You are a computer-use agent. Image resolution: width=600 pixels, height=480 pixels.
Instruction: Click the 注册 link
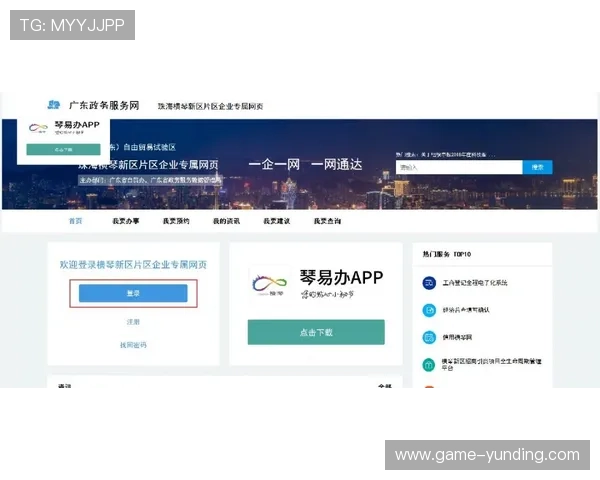(x=133, y=322)
